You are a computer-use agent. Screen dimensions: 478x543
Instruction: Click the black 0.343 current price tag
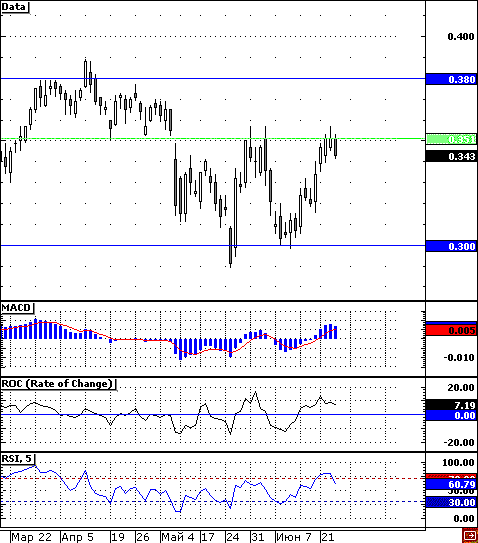click(x=451, y=156)
